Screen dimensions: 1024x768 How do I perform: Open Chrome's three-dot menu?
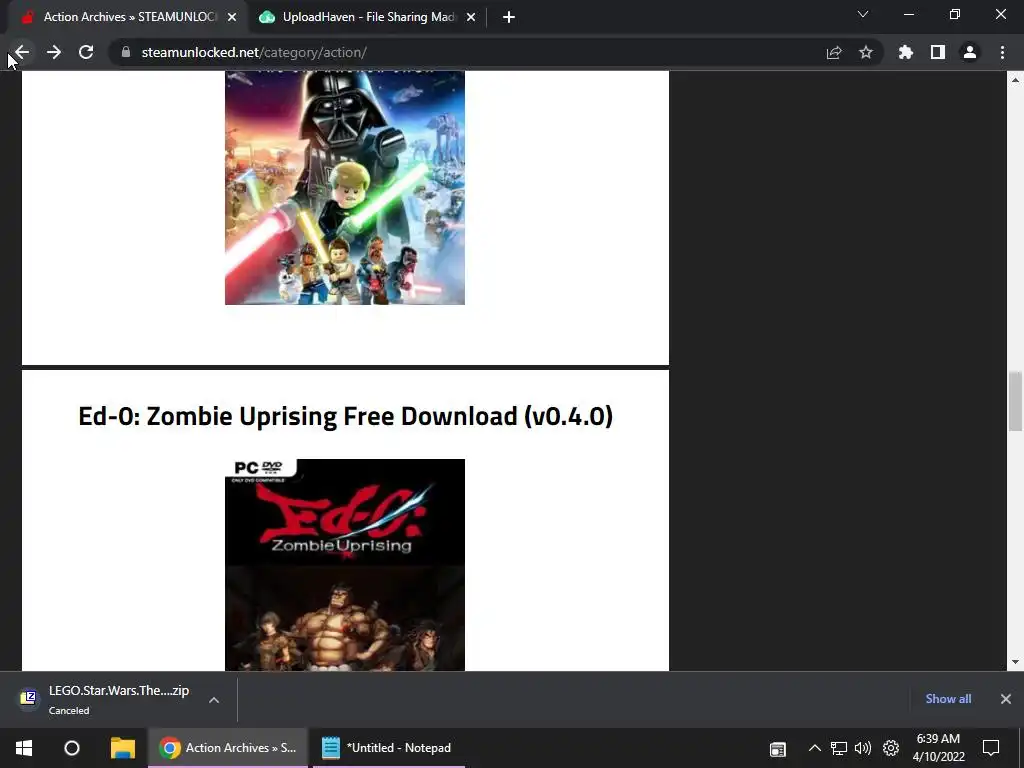click(x=1002, y=52)
